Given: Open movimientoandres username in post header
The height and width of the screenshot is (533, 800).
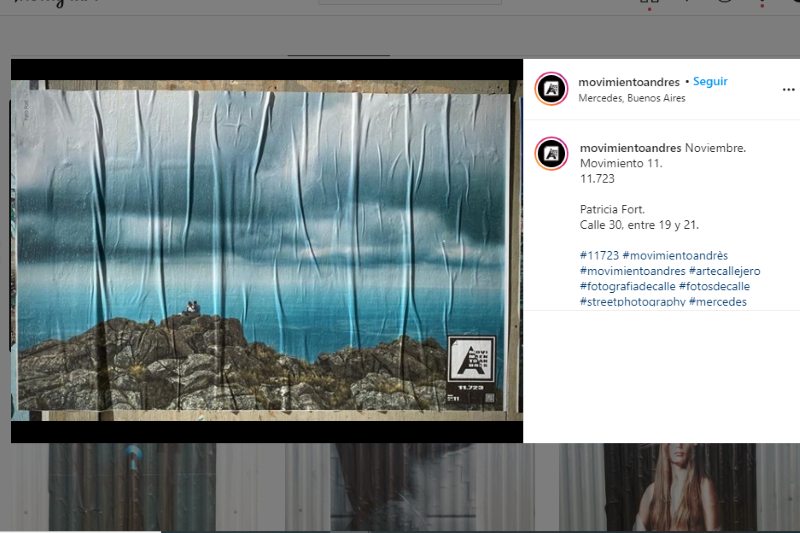Looking at the screenshot, I should pyautogui.click(x=629, y=82).
